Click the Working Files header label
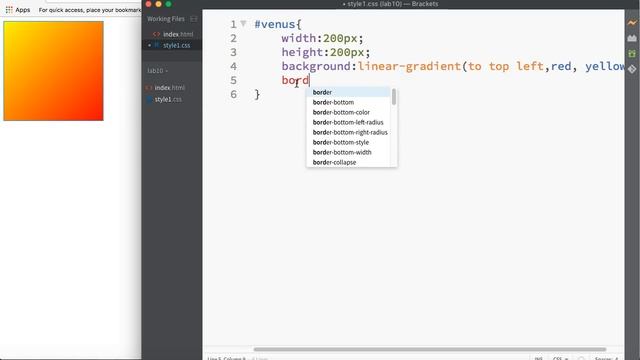This screenshot has width=640, height=360. tap(166, 19)
